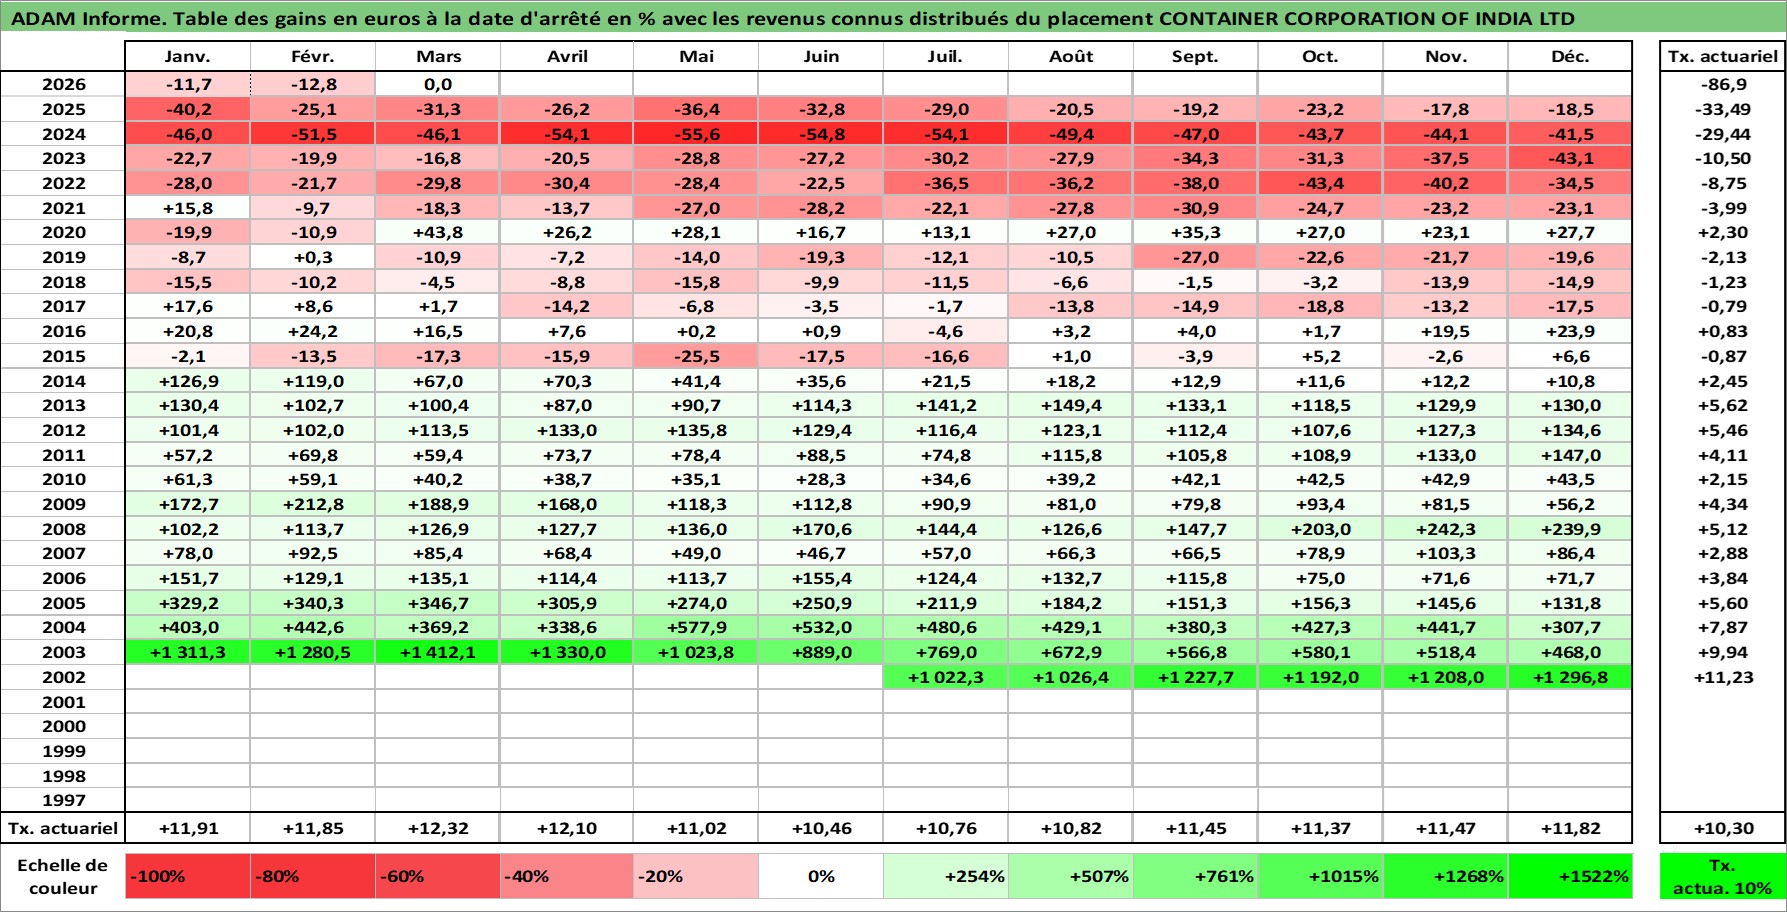1787x912 pixels.
Task: Select the 0,0 cell for Mars 2026
Action: point(437,84)
